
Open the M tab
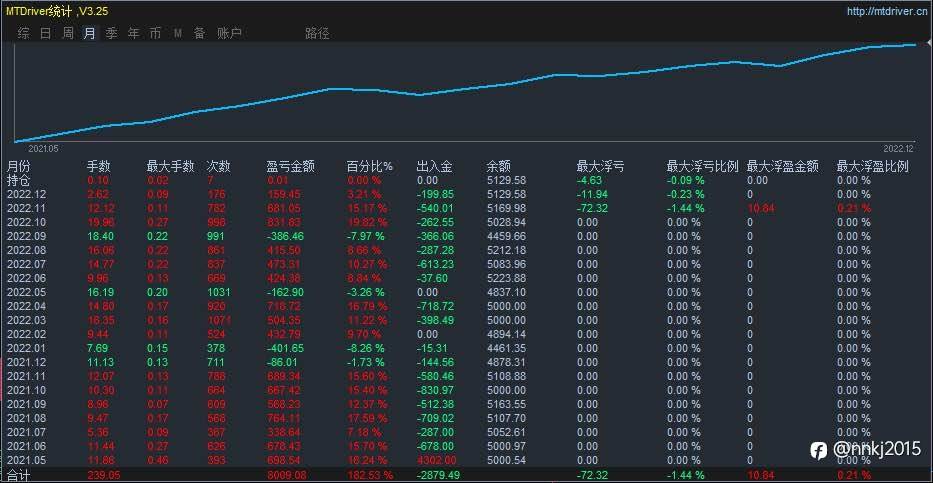pos(177,33)
